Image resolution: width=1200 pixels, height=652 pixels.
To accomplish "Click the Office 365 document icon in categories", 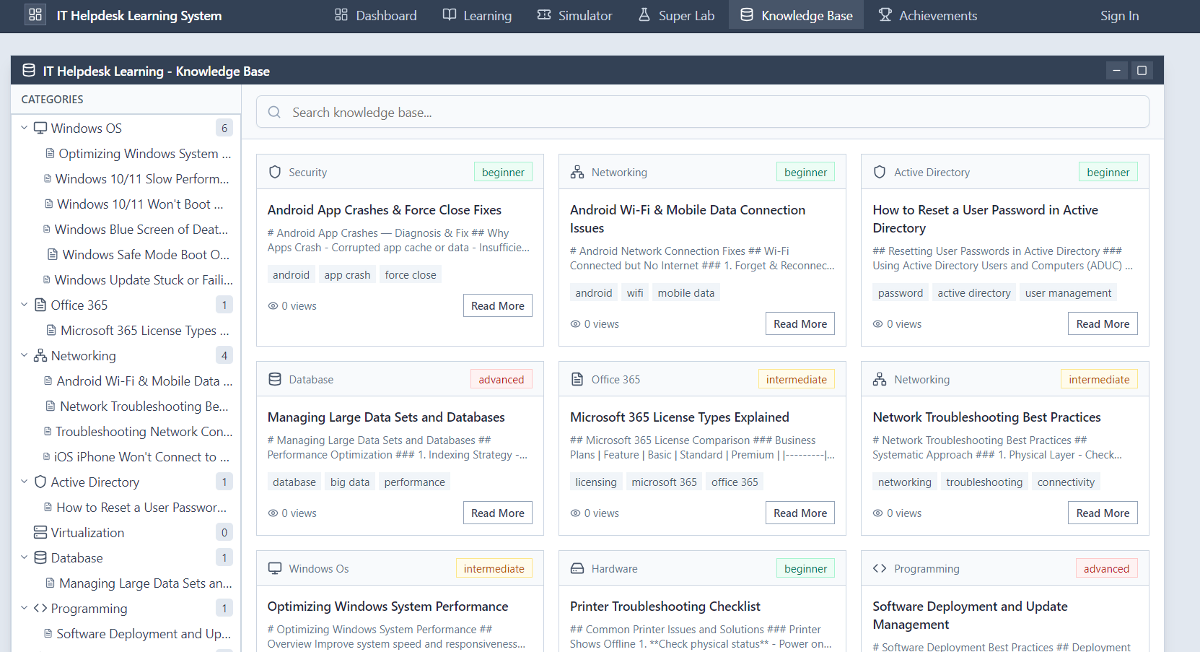I will tap(40, 305).
